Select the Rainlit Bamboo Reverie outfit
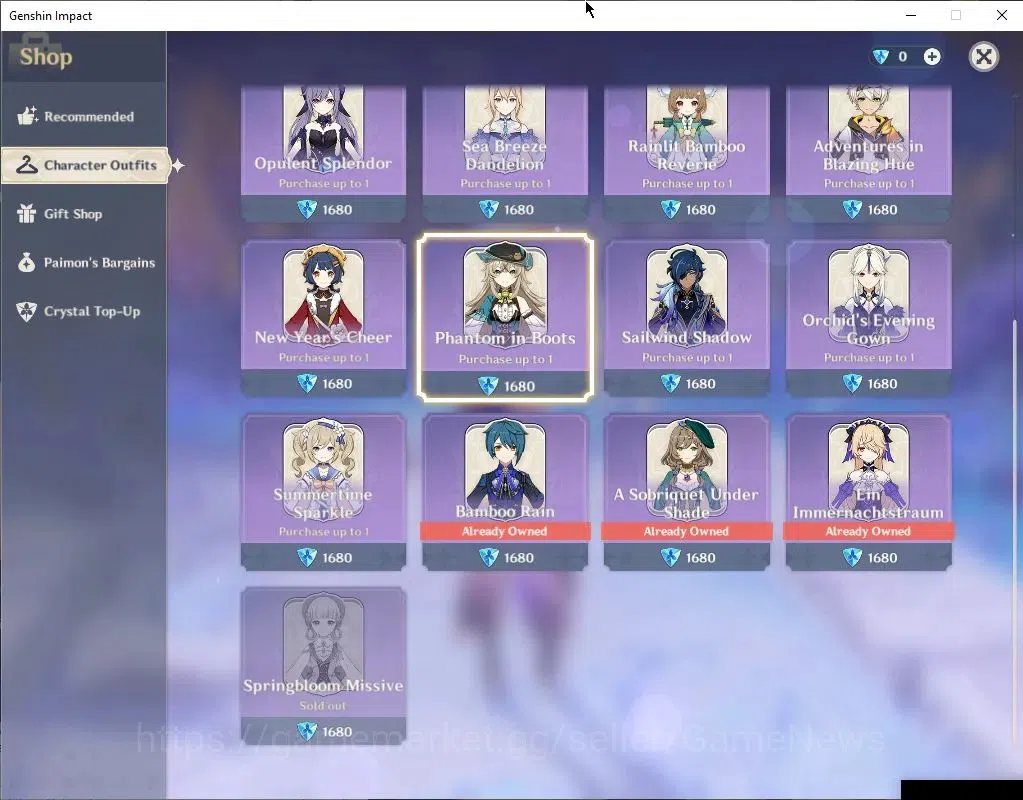Image resolution: width=1023 pixels, height=800 pixels. pyautogui.click(x=686, y=153)
